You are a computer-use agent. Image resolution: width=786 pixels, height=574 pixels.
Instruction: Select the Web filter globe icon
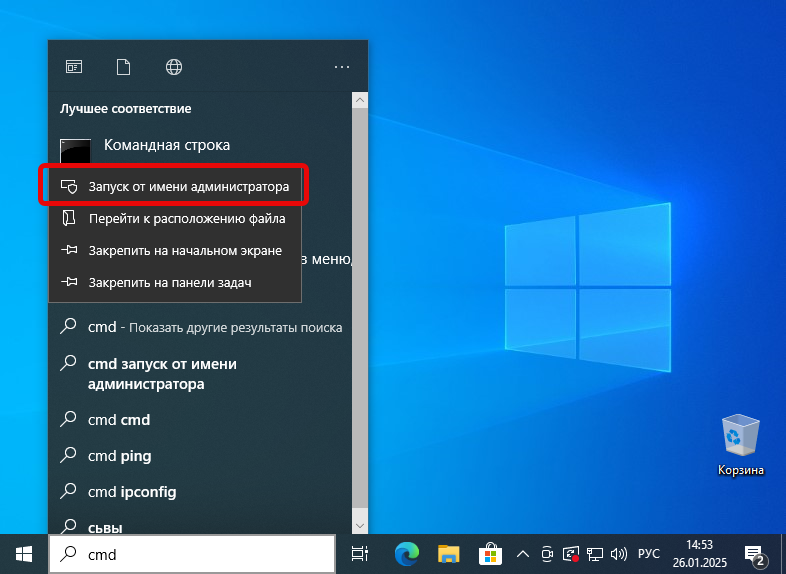(x=174, y=67)
